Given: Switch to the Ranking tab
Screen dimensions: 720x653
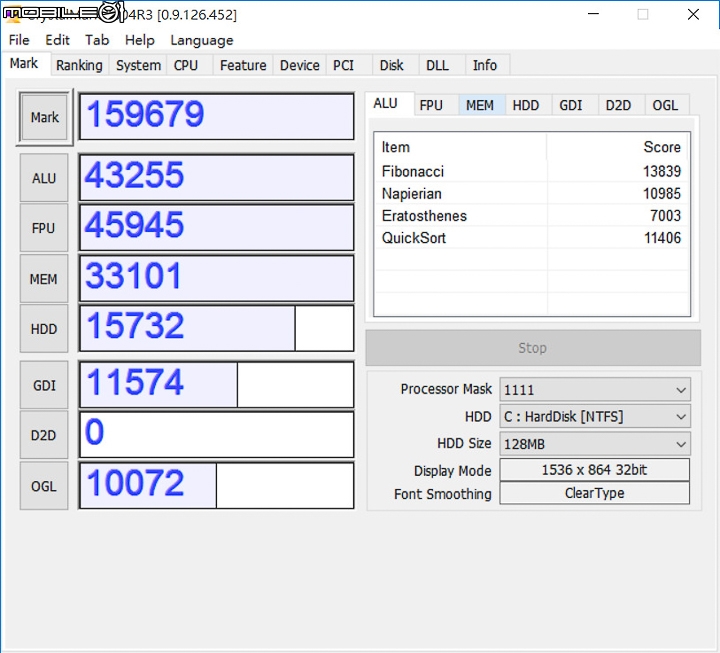Looking at the screenshot, I should 79,65.
